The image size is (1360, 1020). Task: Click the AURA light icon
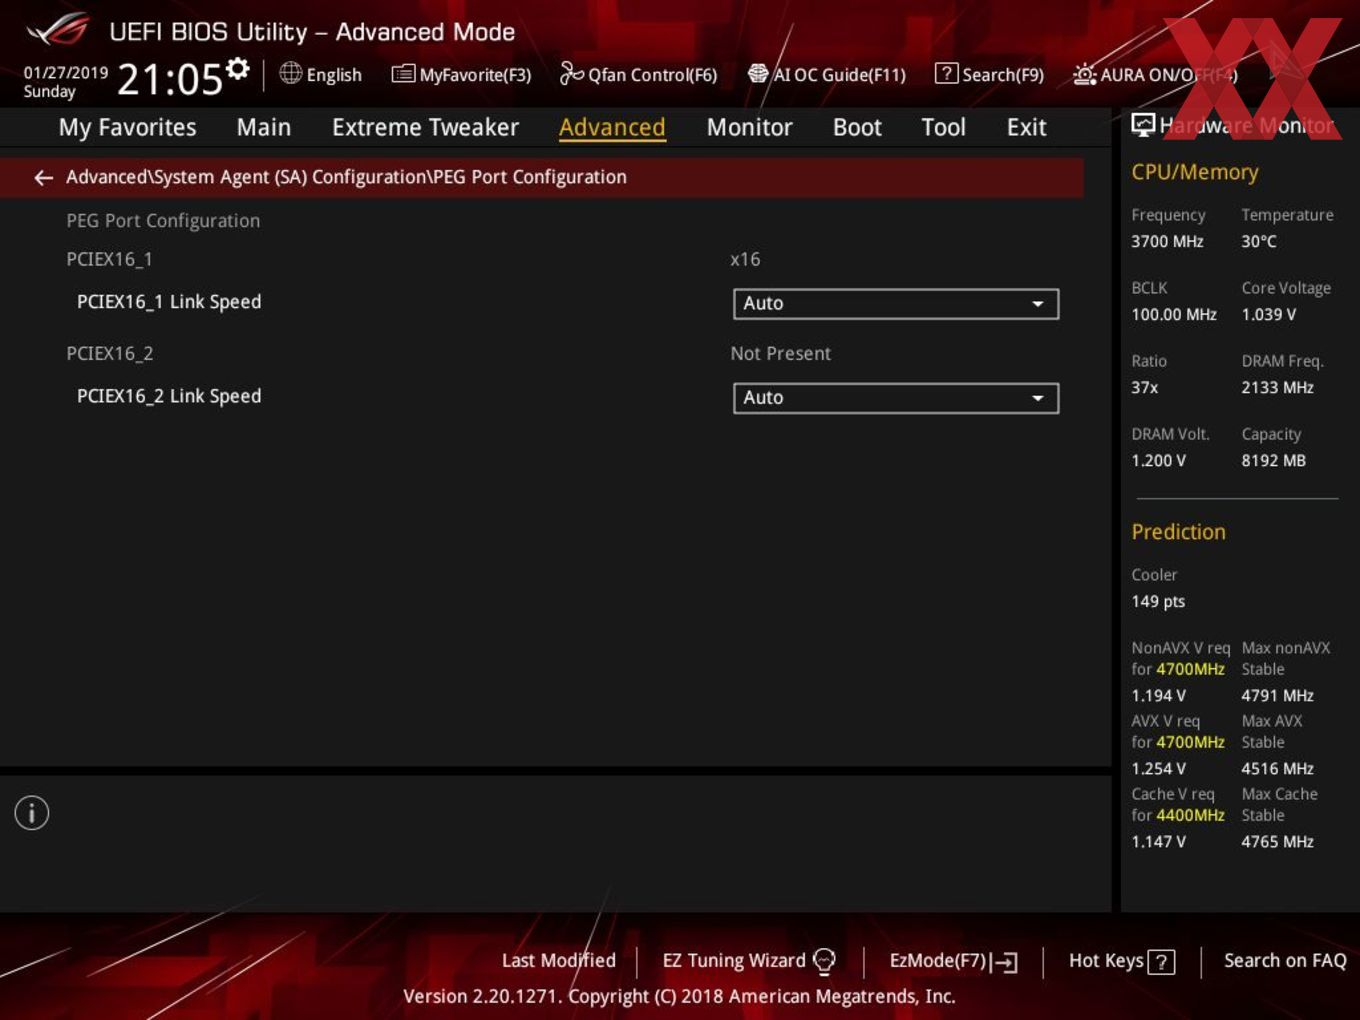point(1084,74)
